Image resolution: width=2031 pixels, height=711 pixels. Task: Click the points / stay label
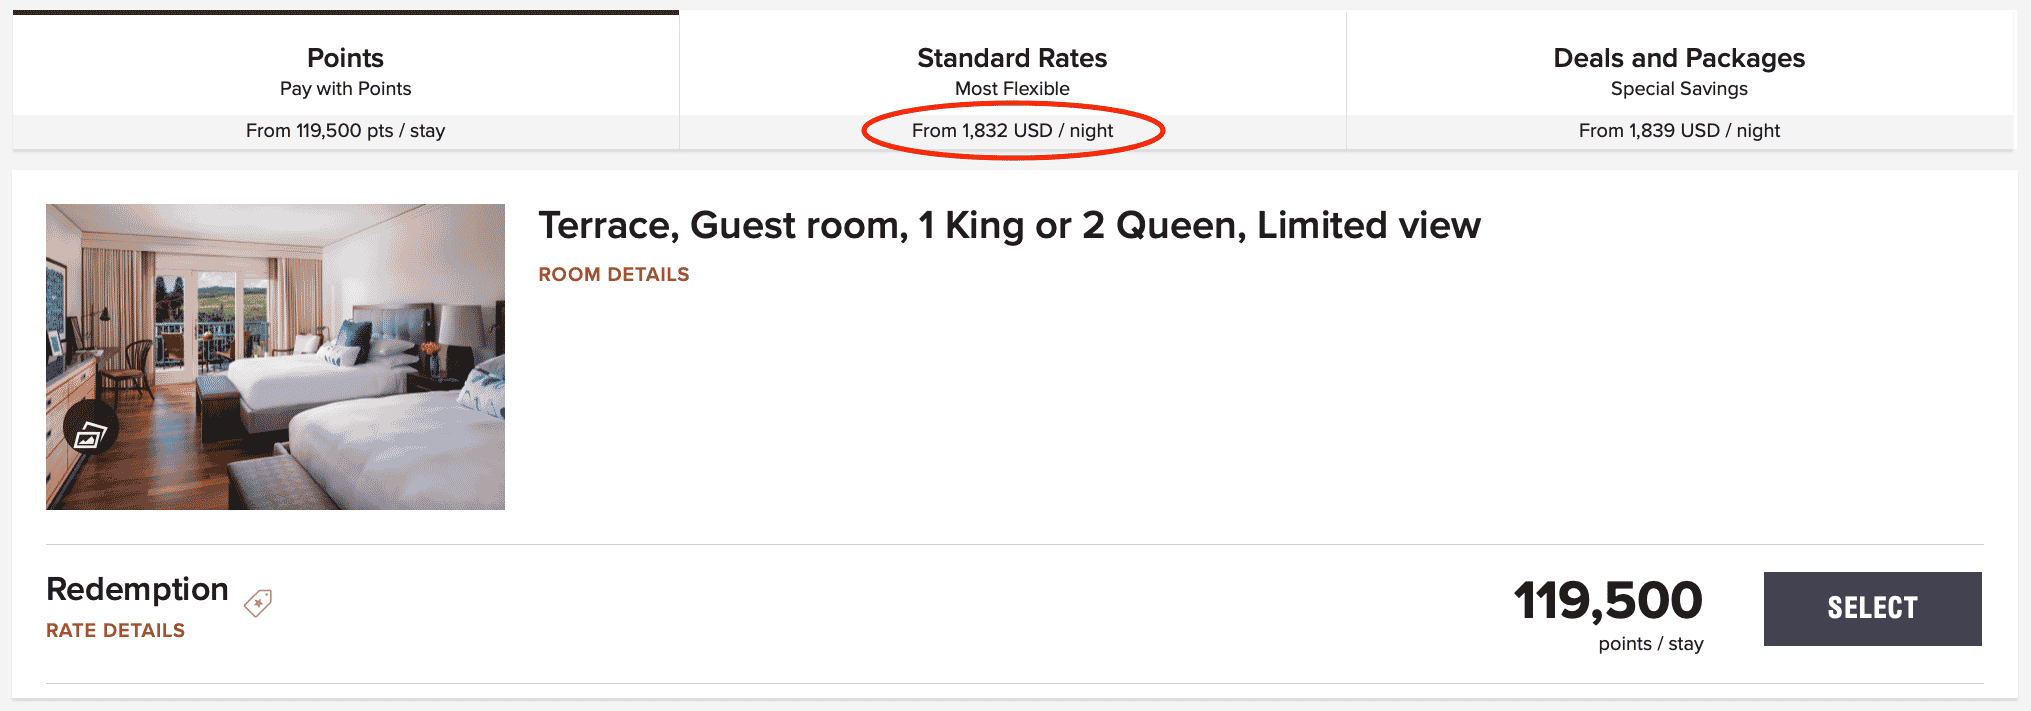[1650, 644]
